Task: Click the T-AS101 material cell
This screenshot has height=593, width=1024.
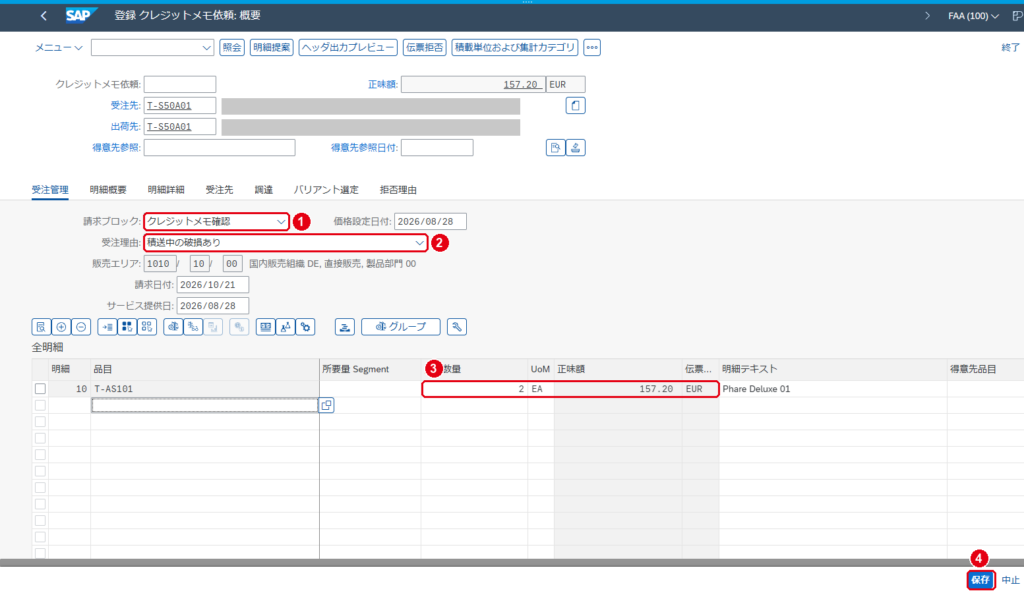Action: [205, 389]
